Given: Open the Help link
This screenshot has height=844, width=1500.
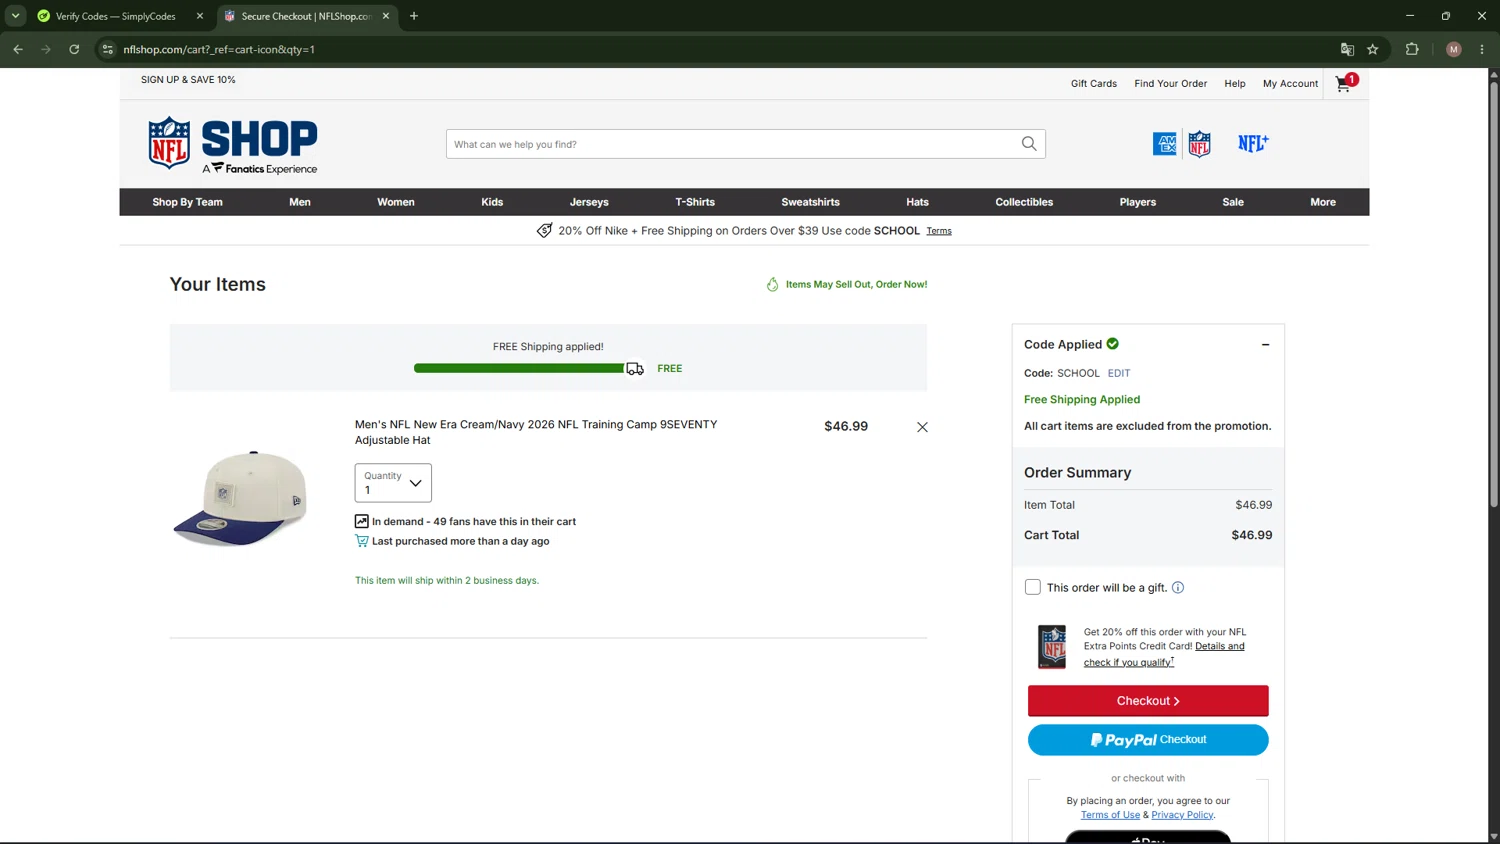Looking at the screenshot, I should coord(1235,84).
